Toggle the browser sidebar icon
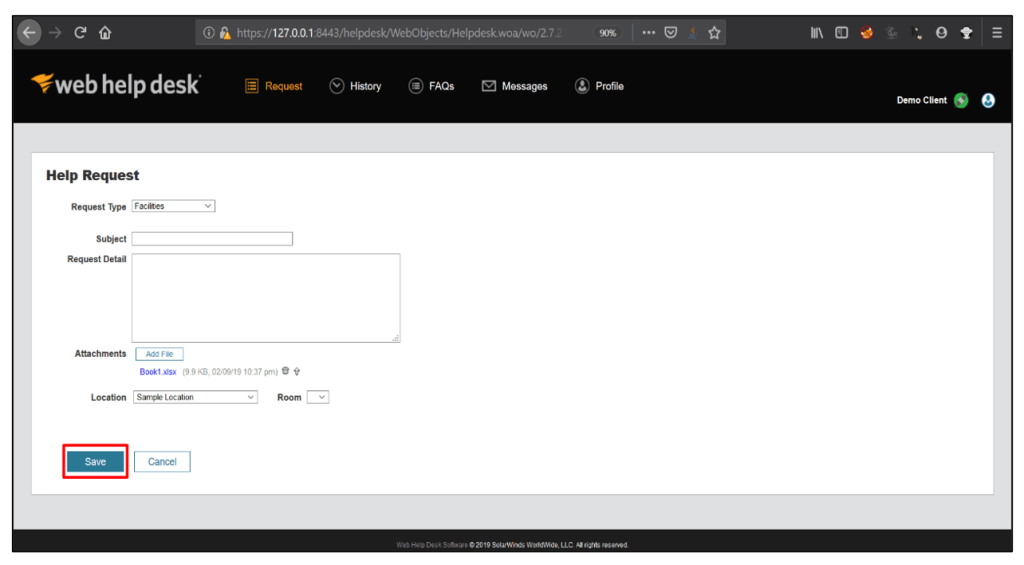This screenshot has width=1024, height=565. pyautogui.click(x=842, y=33)
